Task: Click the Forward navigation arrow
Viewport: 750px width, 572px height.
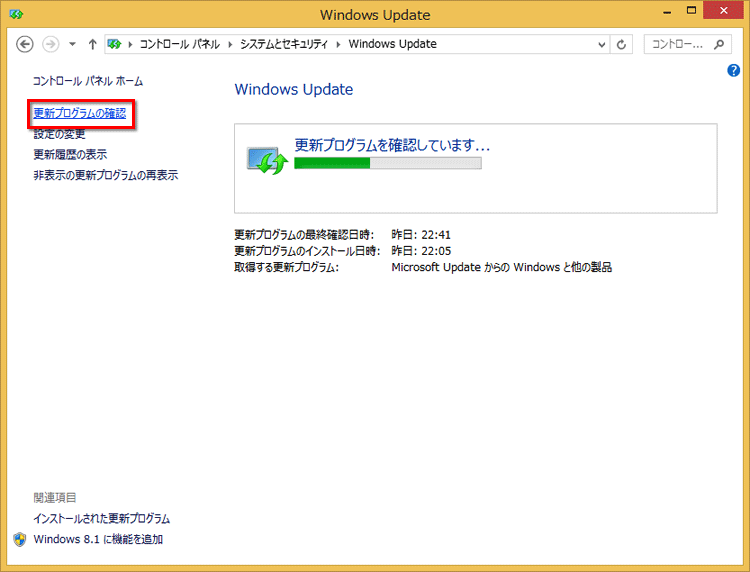Action: 50,44
